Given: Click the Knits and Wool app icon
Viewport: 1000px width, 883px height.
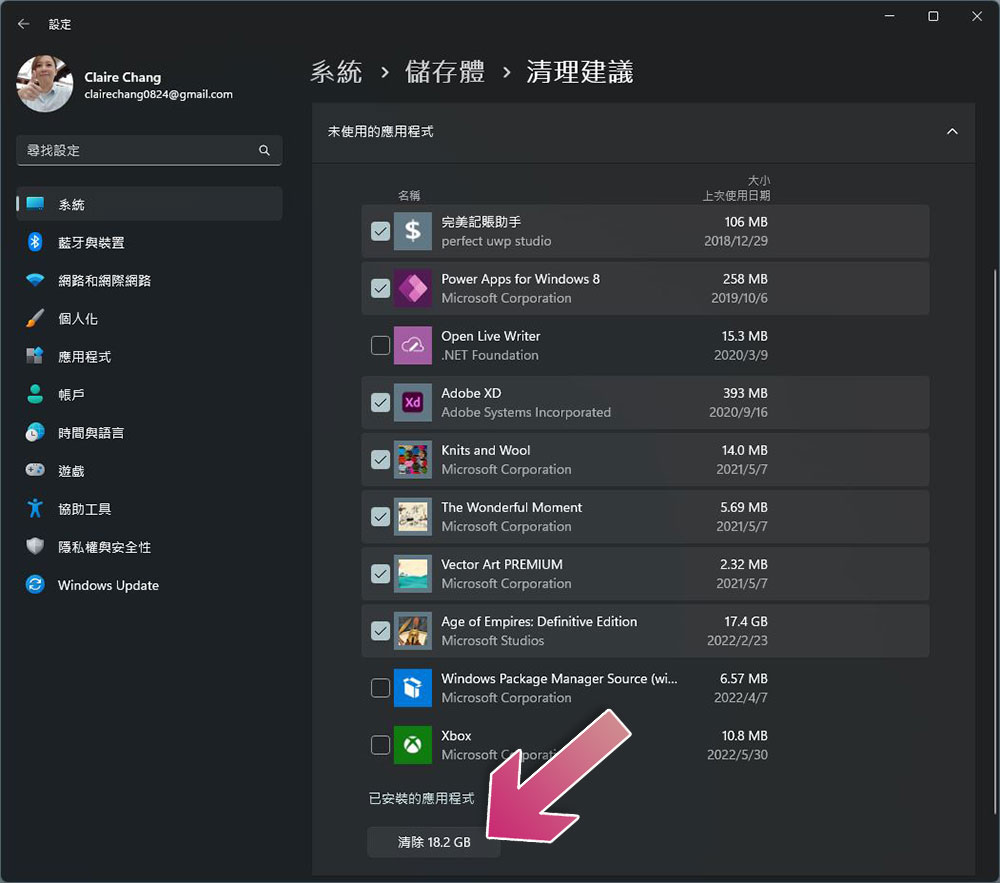Looking at the screenshot, I should tap(413, 460).
